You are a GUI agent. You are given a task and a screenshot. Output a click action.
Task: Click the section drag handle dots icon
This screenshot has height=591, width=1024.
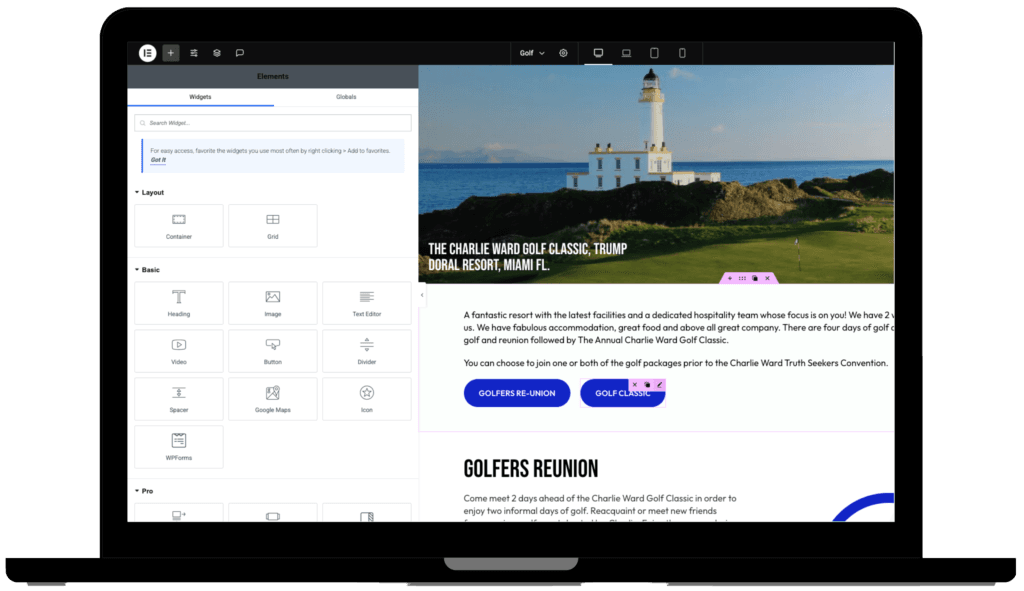pyautogui.click(x=743, y=278)
